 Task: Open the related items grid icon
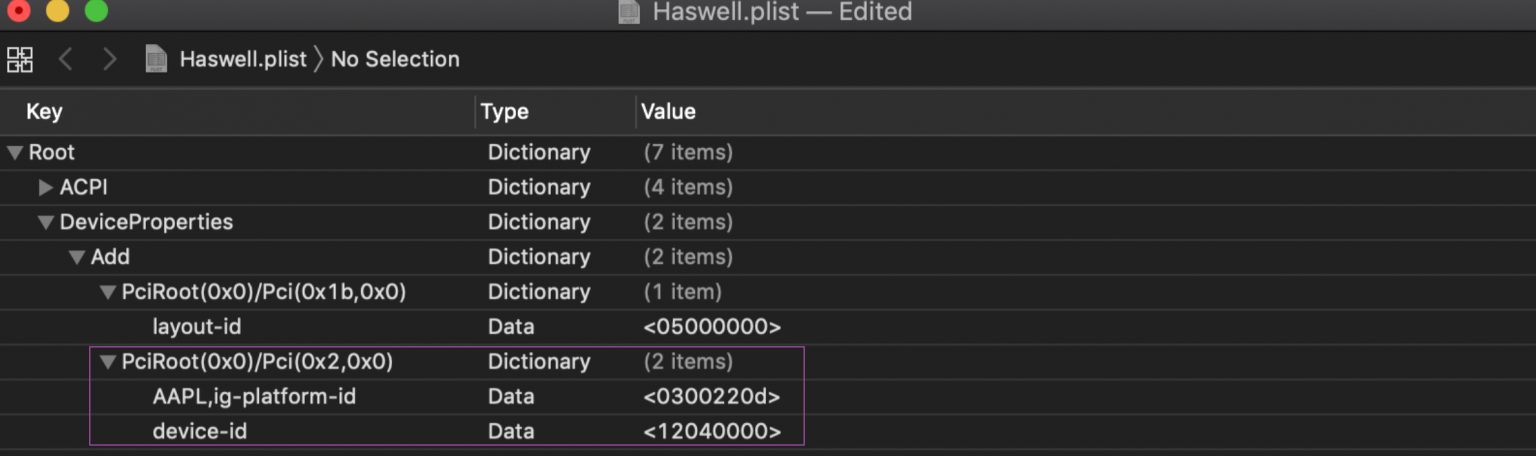click(x=20, y=59)
